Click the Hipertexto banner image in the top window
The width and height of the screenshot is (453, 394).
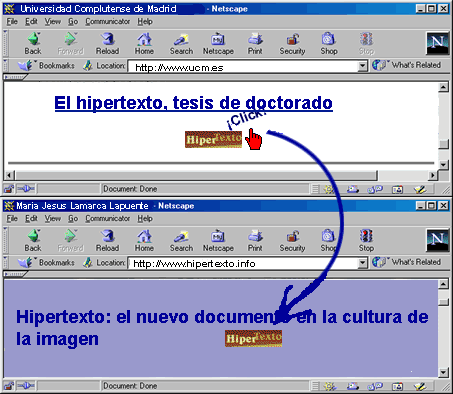213,139
